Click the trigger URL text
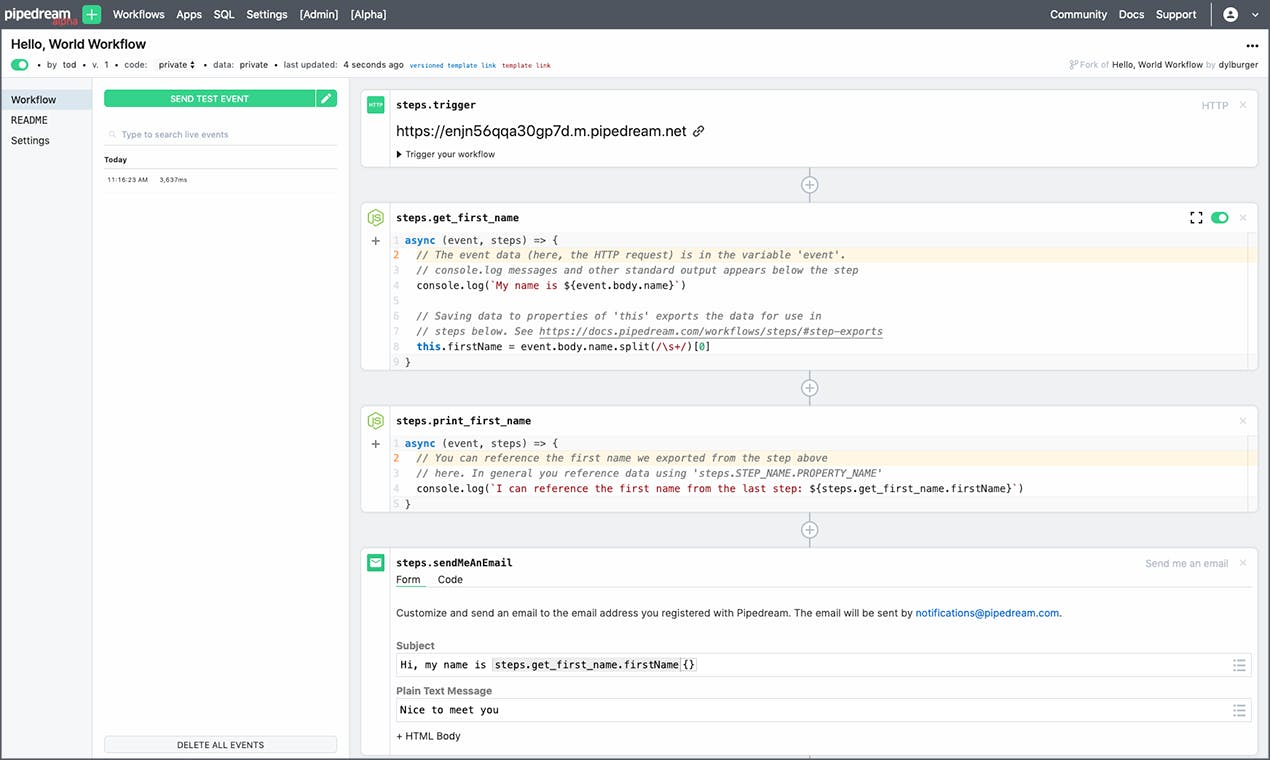Image resolution: width=1270 pixels, height=760 pixels. (x=541, y=131)
